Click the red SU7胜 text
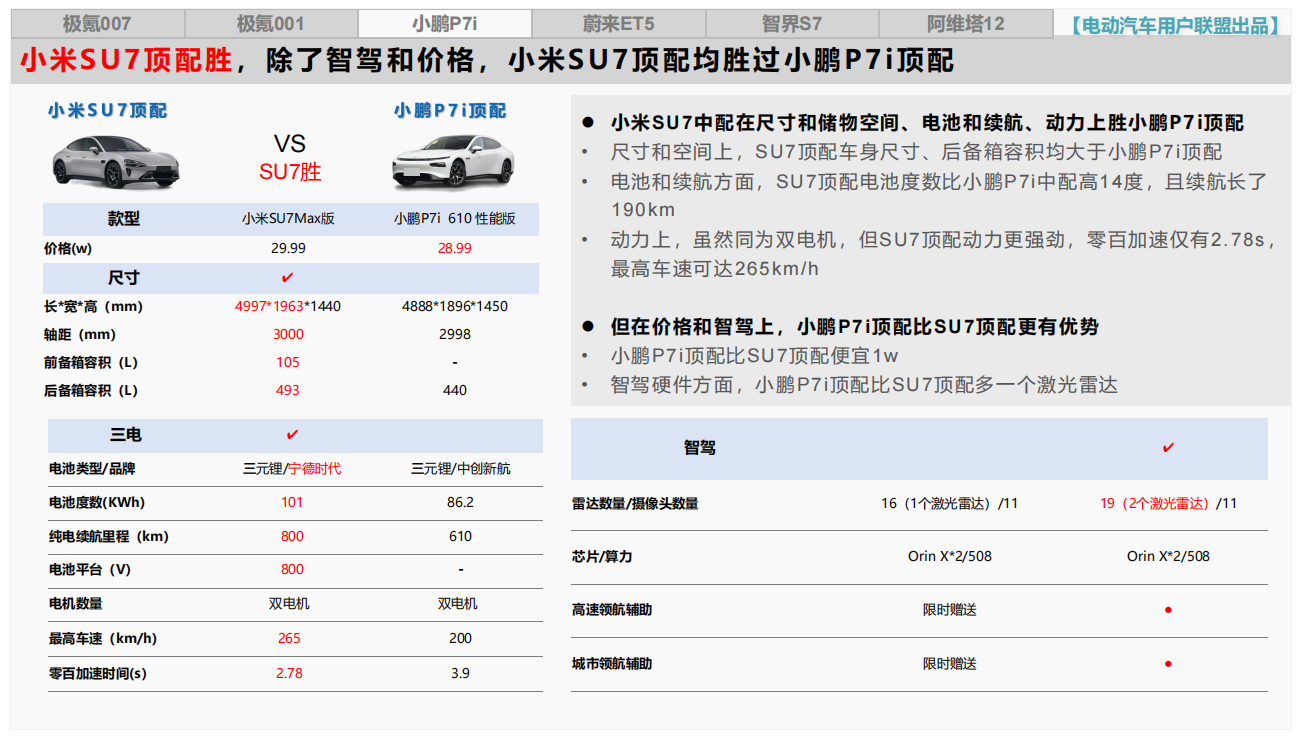The width and height of the screenshot is (1304, 744). pyautogui.click(x=290, y=172)
